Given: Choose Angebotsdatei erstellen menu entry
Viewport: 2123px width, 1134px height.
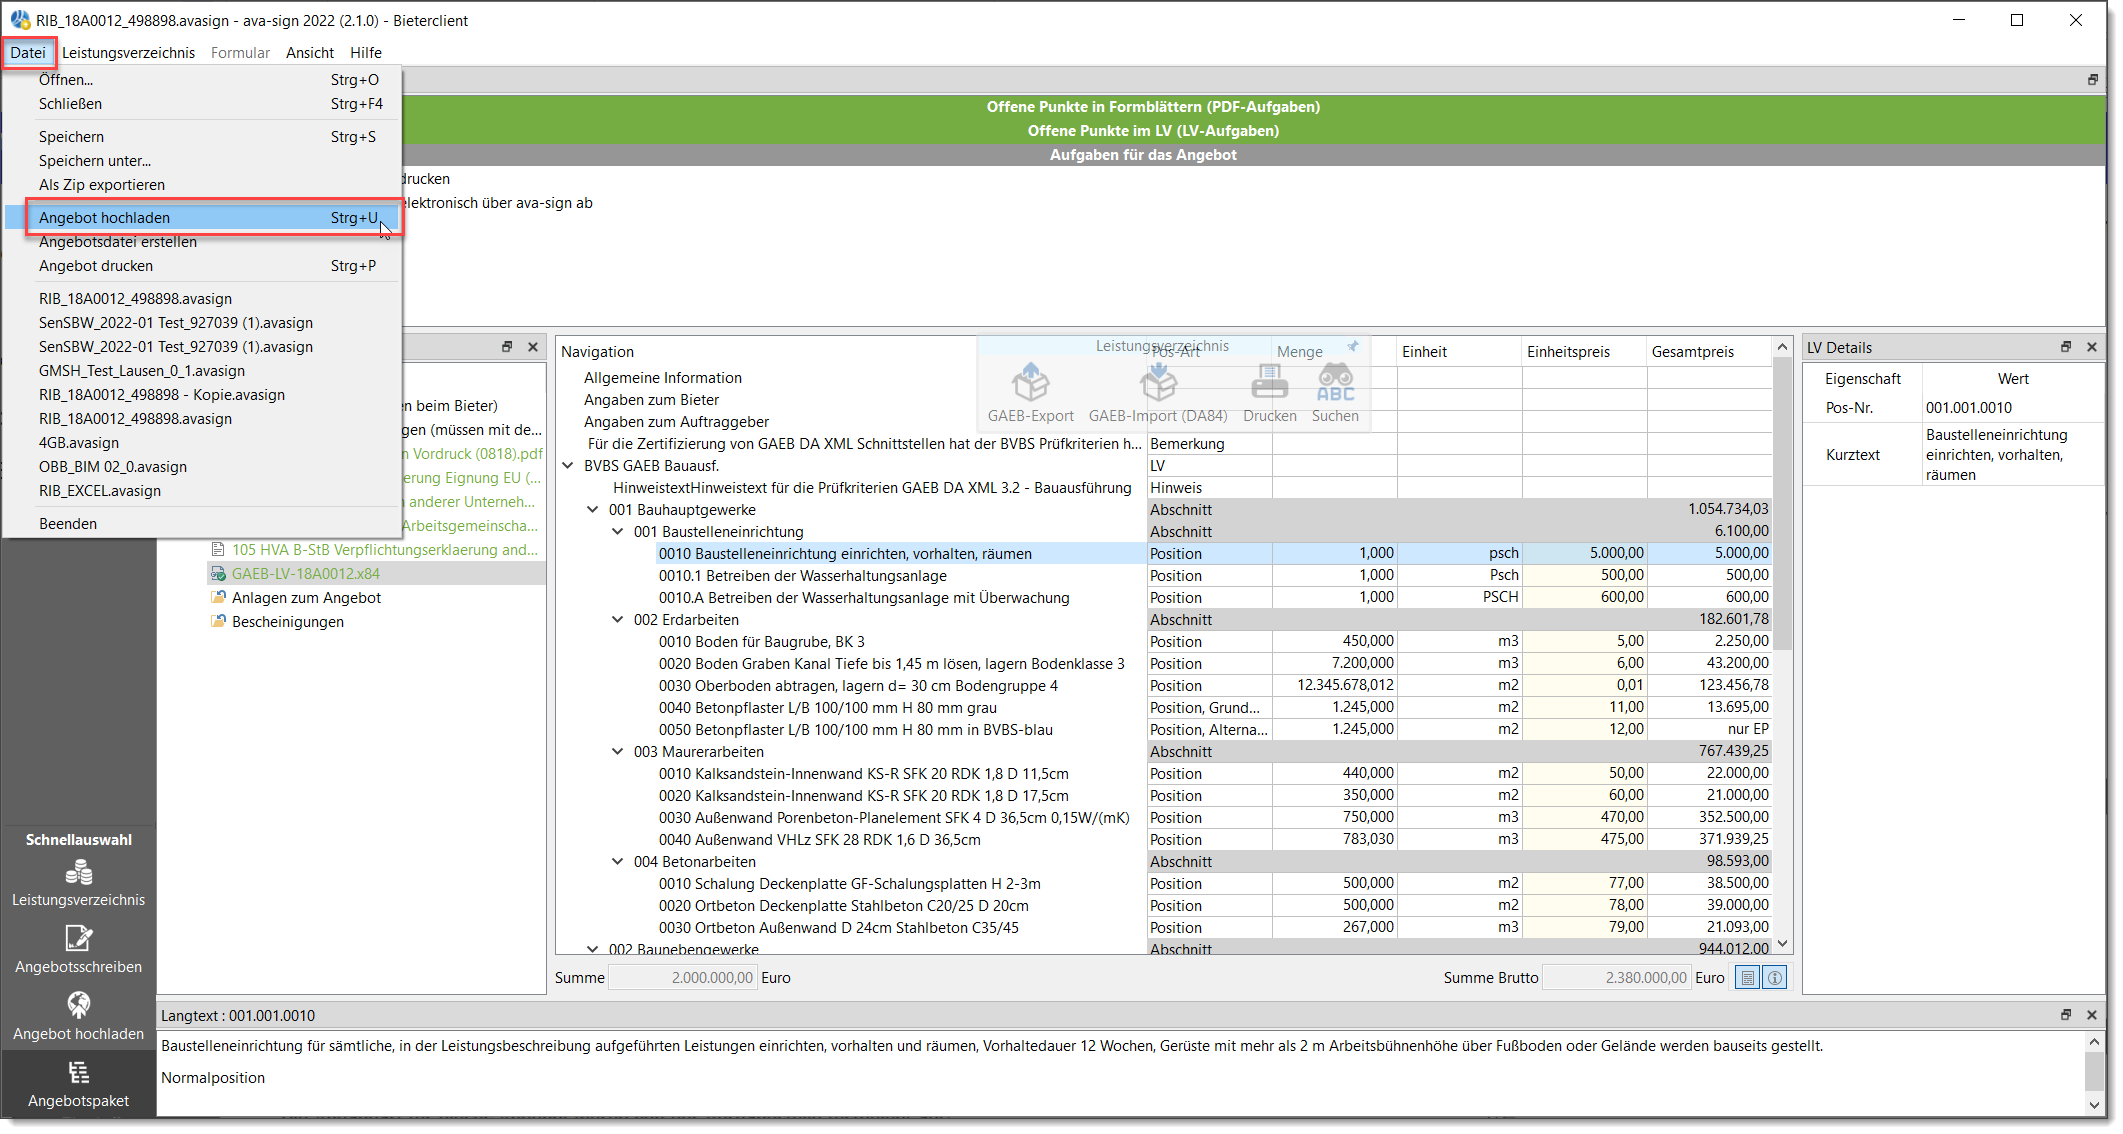Looking at the screenshot, I should [203, 242].
